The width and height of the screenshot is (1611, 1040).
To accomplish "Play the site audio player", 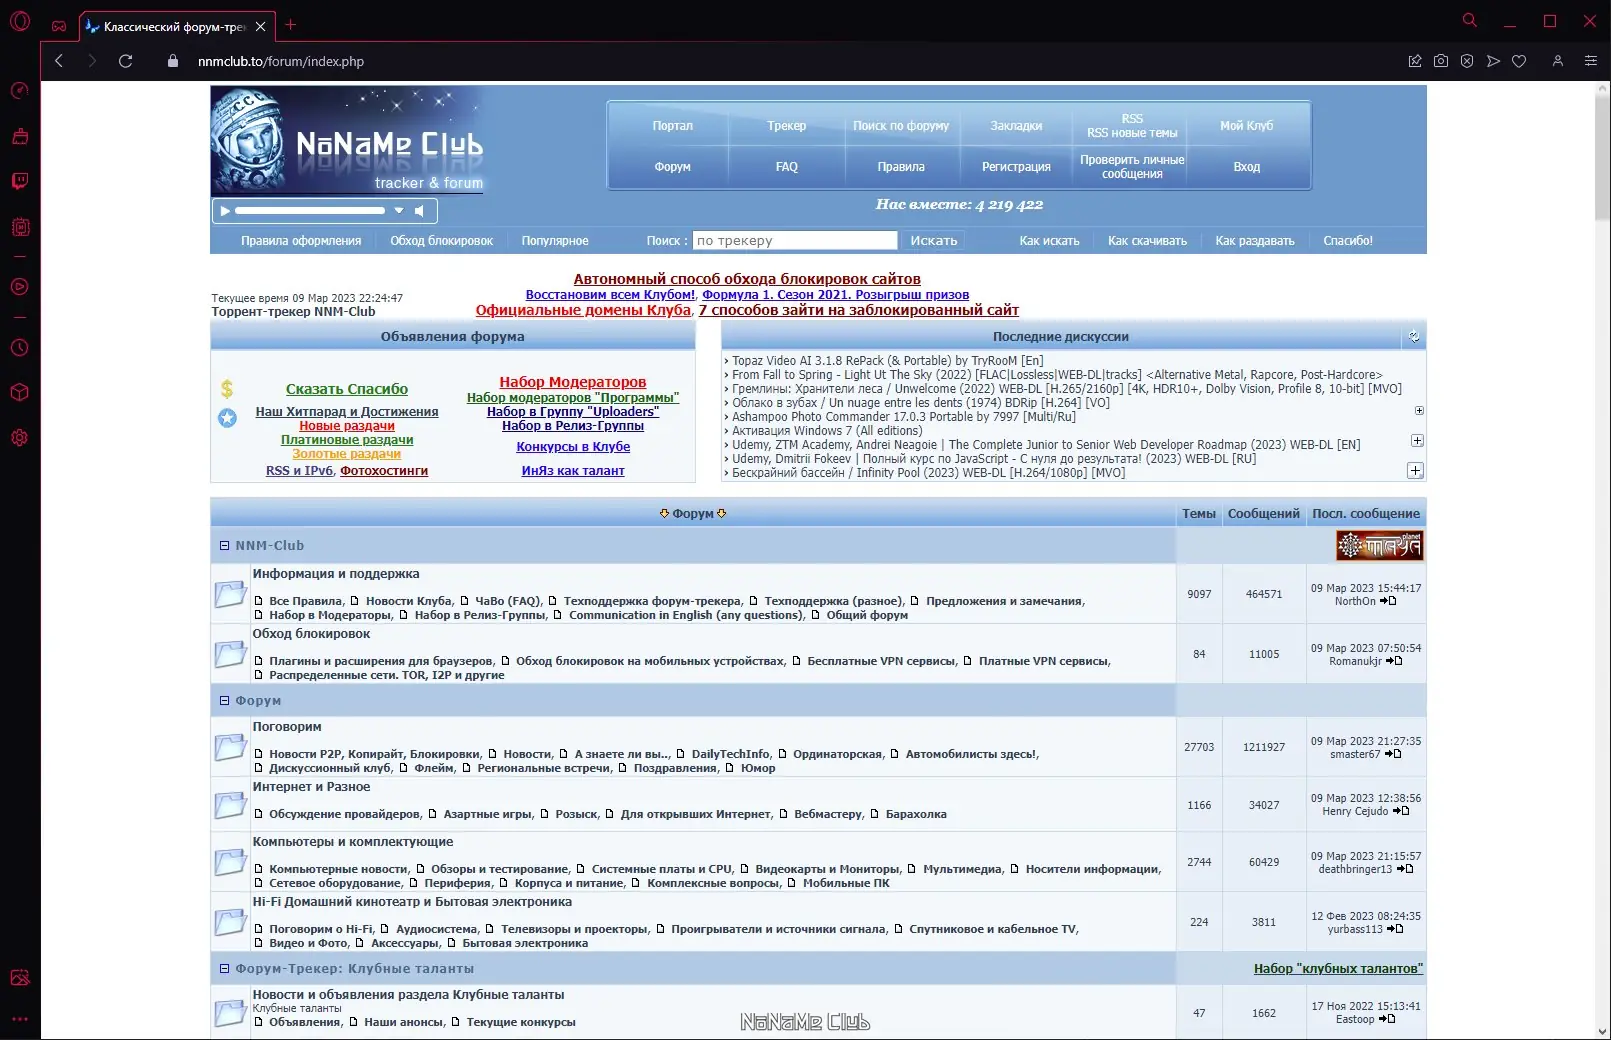I will 225,211.
